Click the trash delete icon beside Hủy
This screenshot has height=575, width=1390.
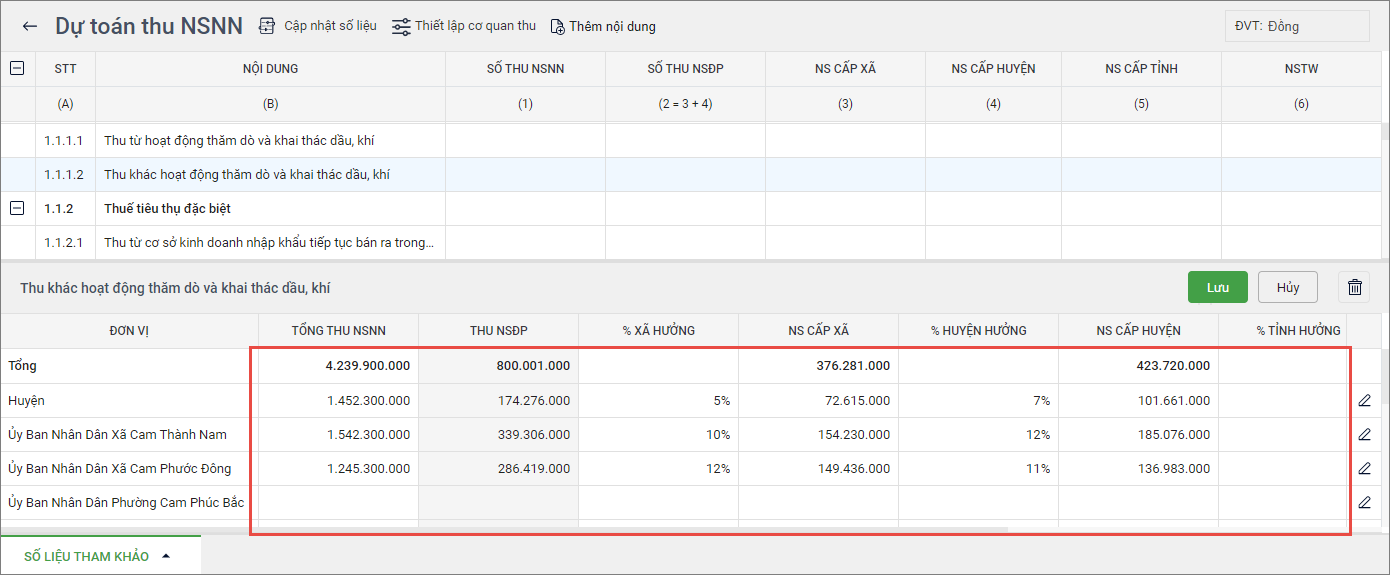1355,288
